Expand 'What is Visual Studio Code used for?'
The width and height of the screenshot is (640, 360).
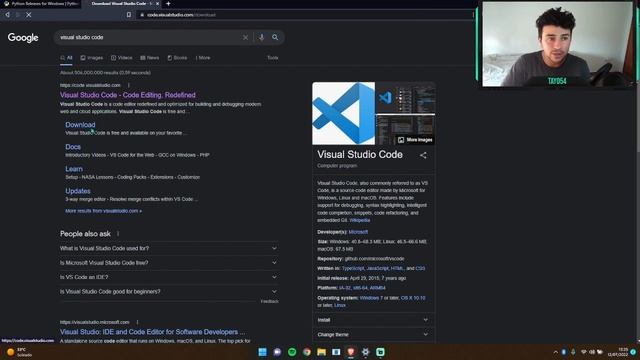pyautogui.click(x=169, y=248)
